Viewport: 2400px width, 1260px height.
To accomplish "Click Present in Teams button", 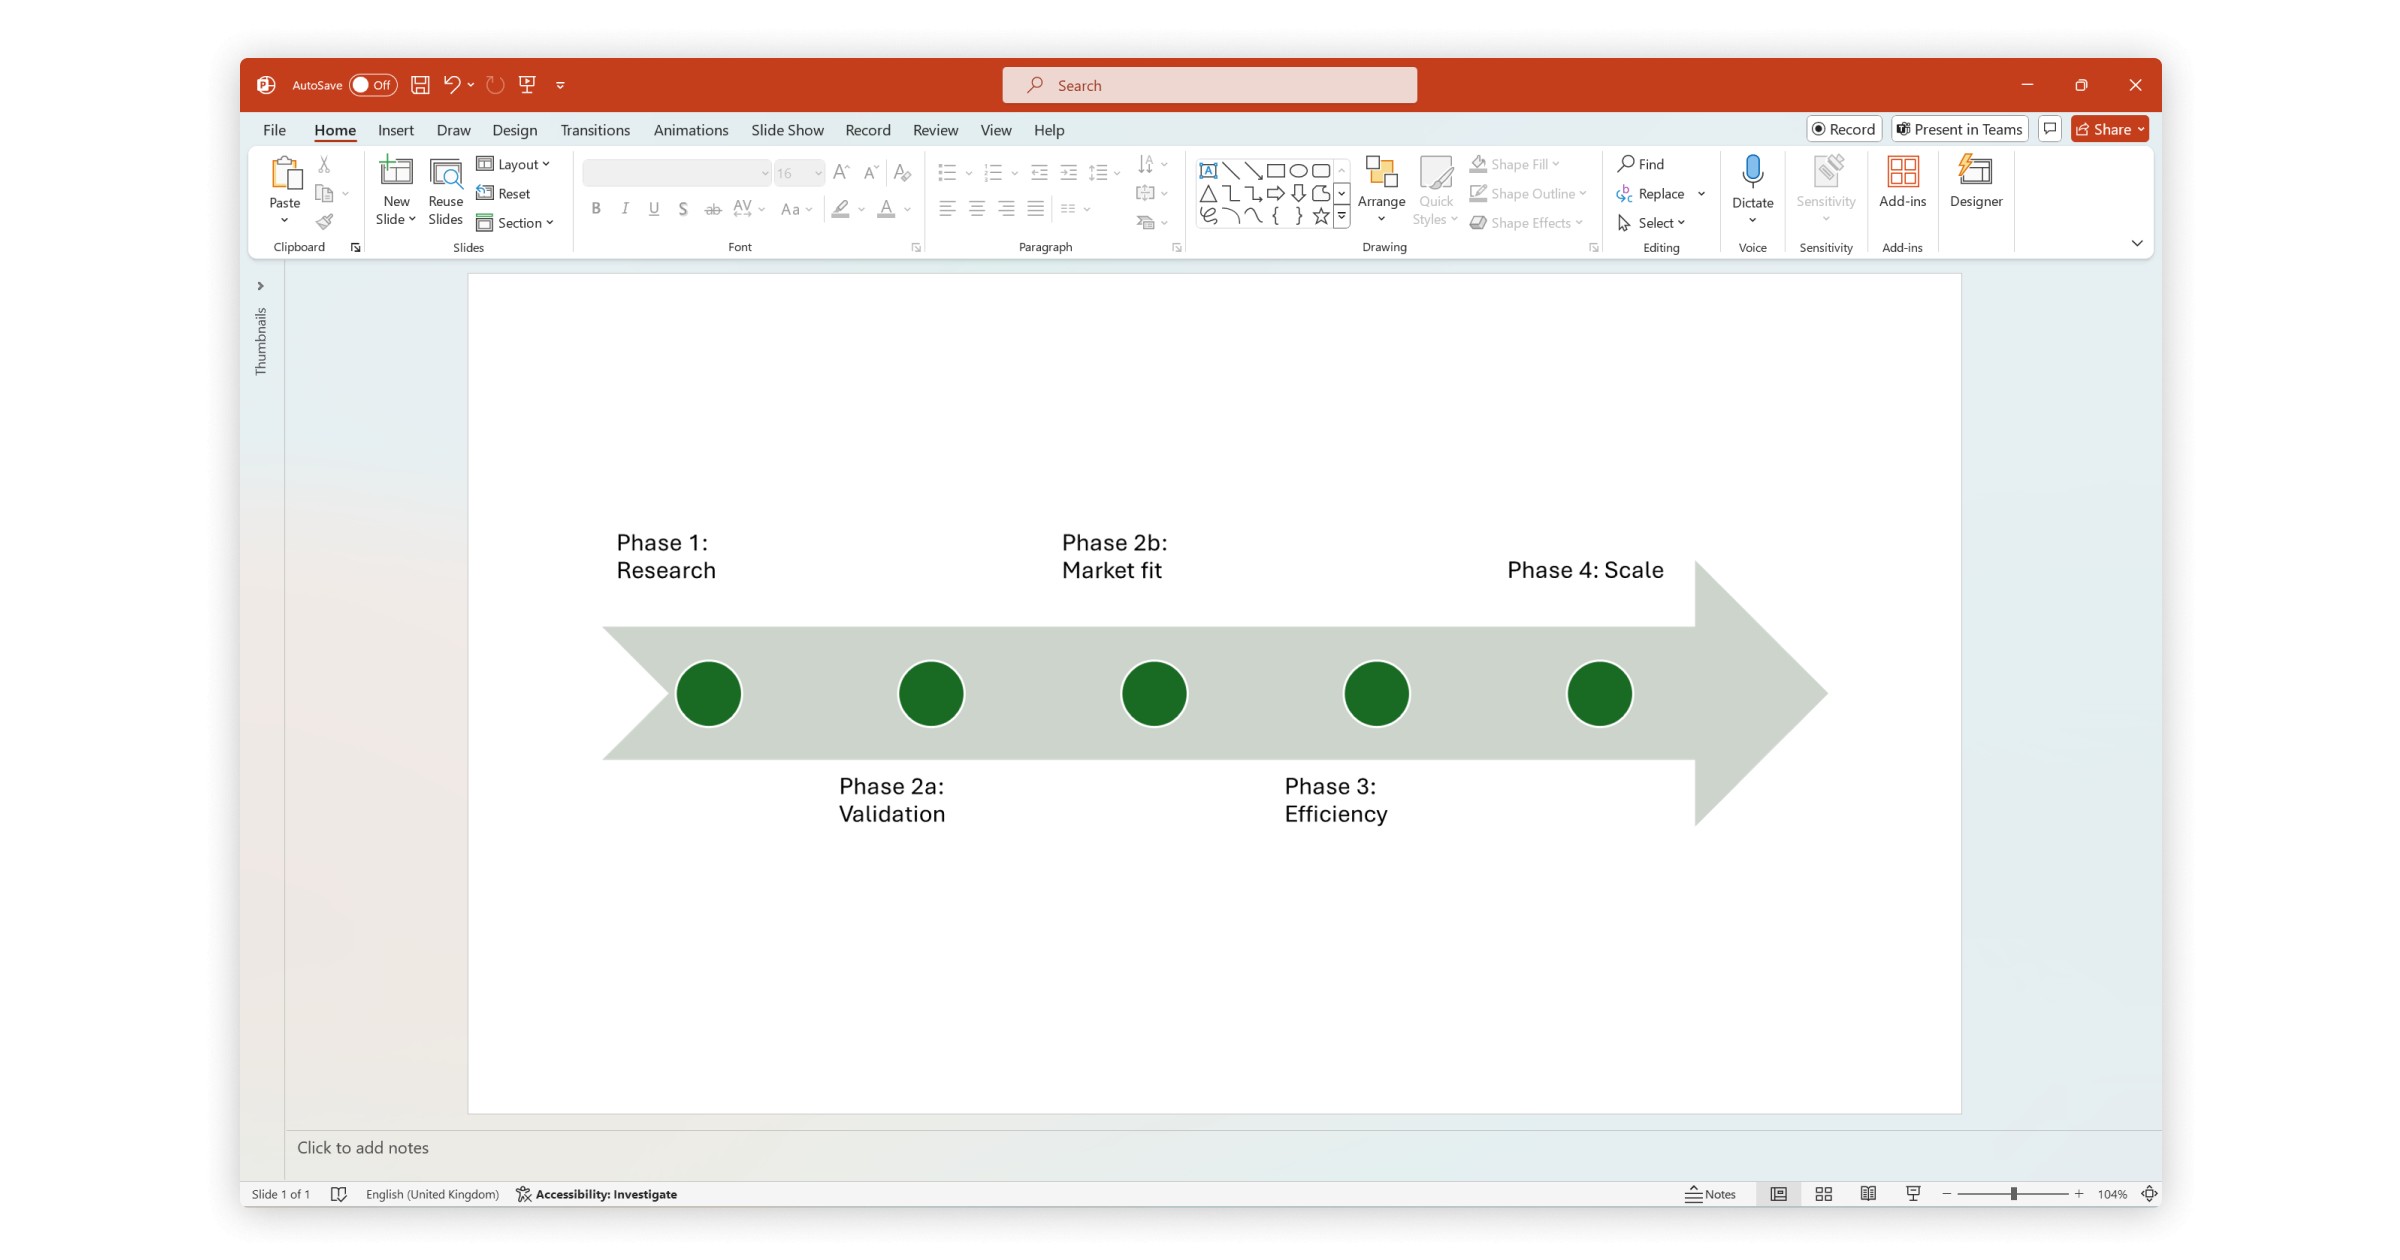I will point(1959,129).
